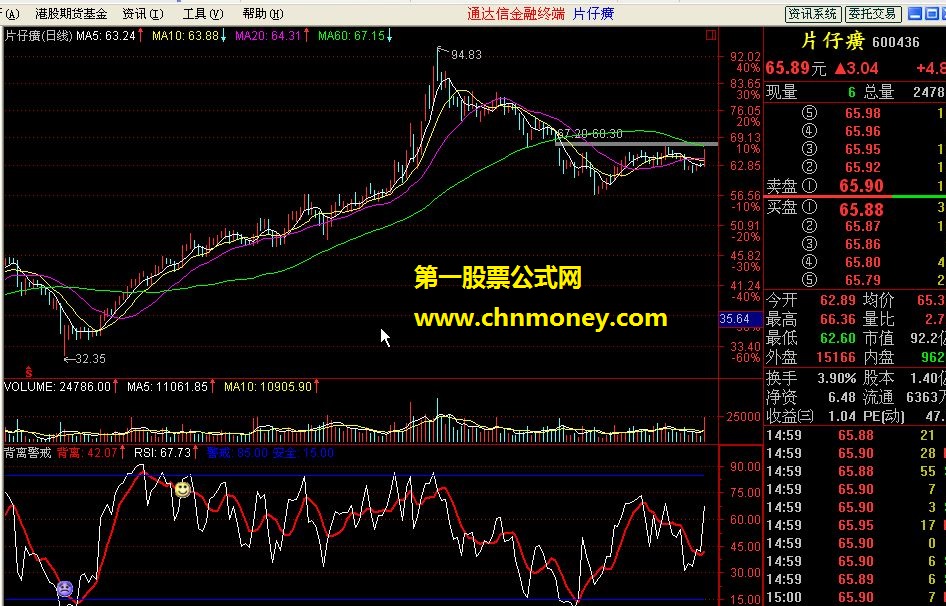Click the red S marker below the K-line
Viewport: 946px width, 606px height.
point(28,374)
